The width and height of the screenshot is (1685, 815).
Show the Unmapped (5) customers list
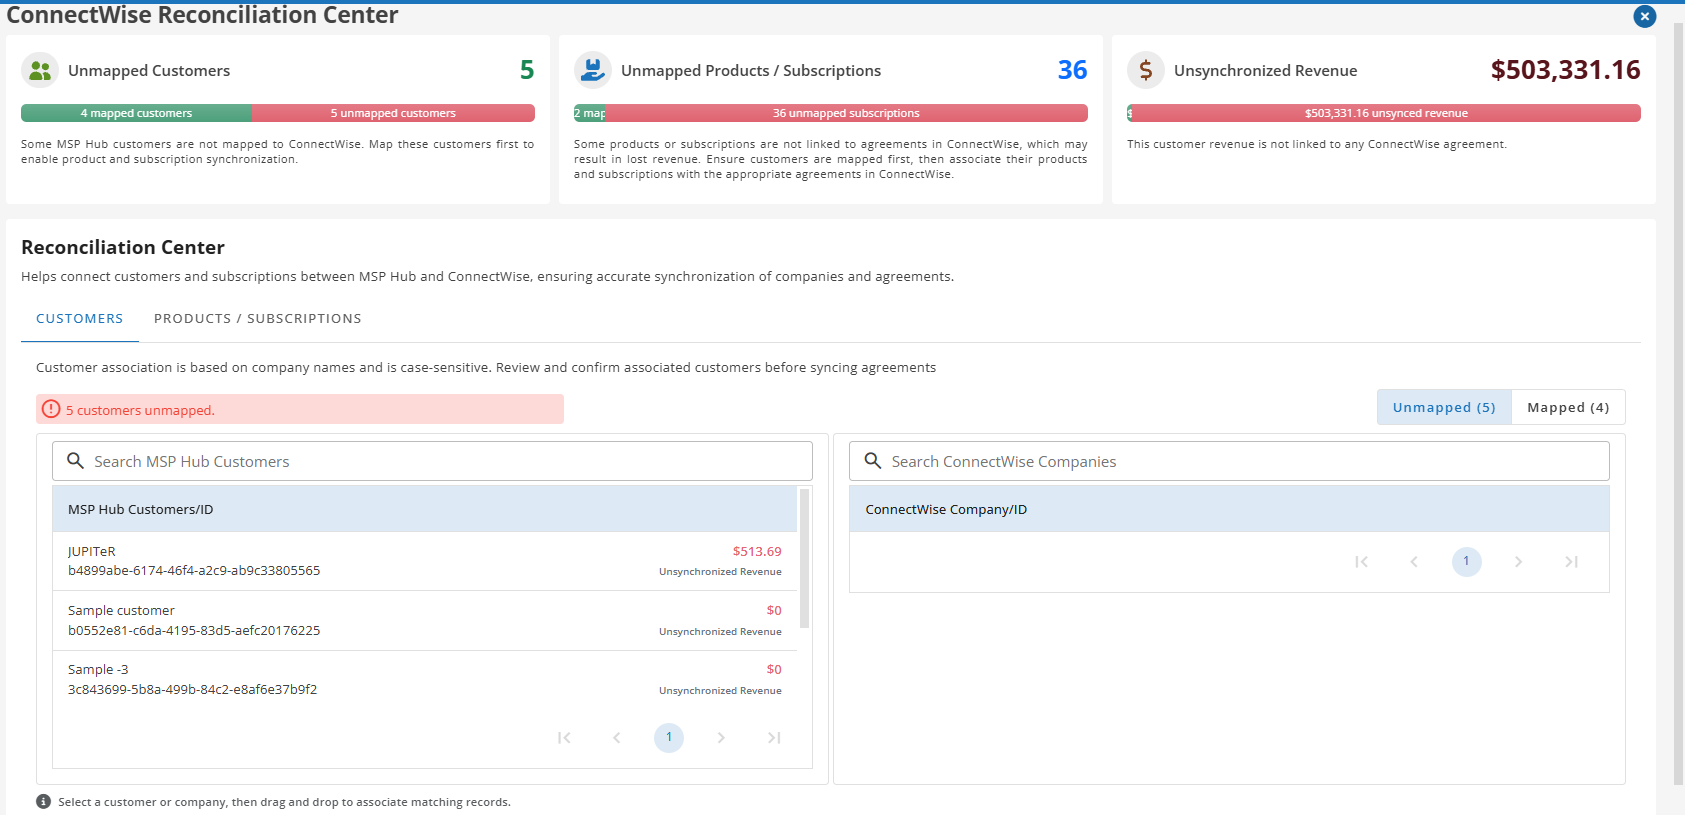click(x=1444, y=407)
